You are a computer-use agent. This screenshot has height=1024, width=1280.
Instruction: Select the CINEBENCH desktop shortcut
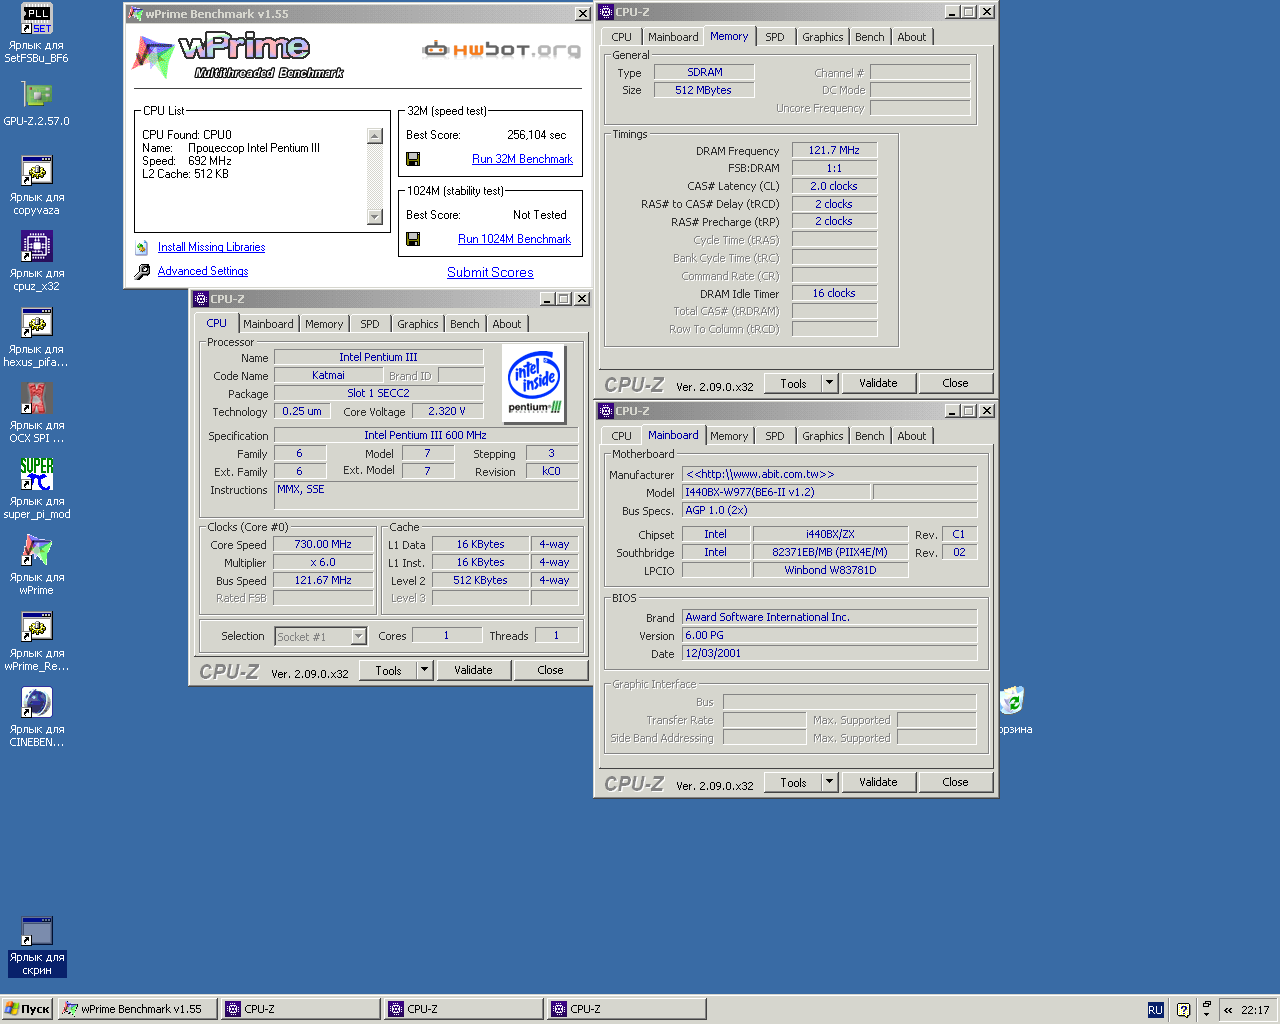(37, 702)
